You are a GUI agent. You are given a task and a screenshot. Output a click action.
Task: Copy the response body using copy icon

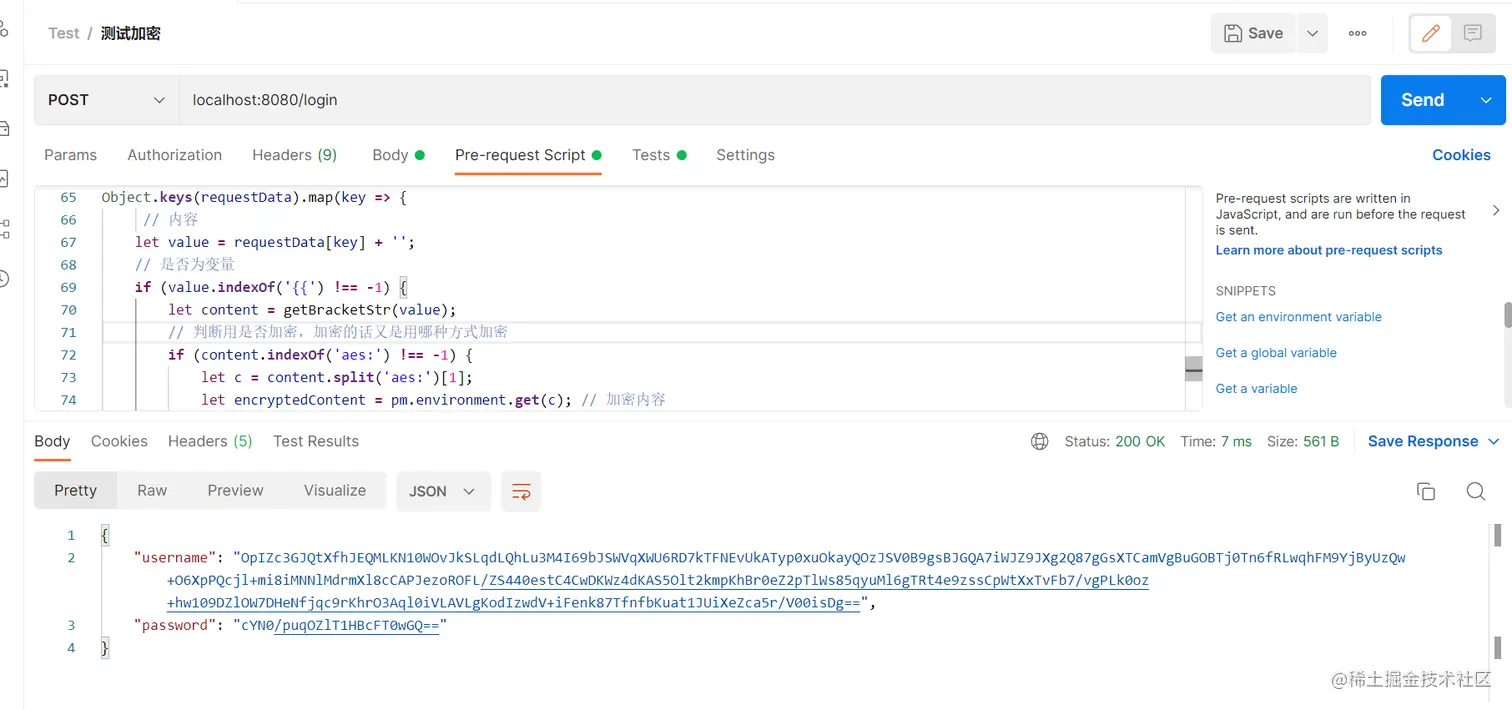[1426, 491]
